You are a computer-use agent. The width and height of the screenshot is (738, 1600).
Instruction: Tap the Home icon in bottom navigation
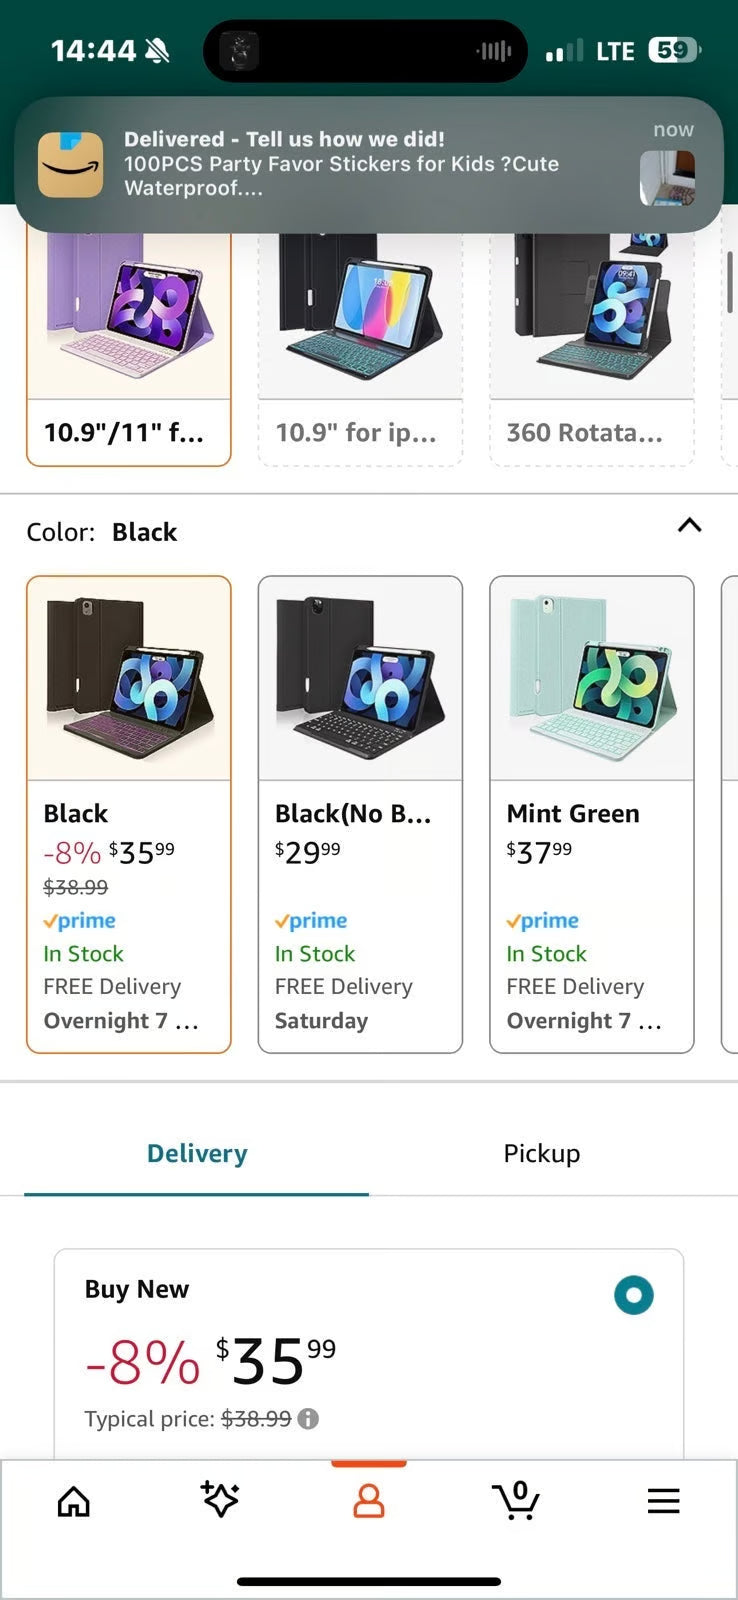point(74,1501)
